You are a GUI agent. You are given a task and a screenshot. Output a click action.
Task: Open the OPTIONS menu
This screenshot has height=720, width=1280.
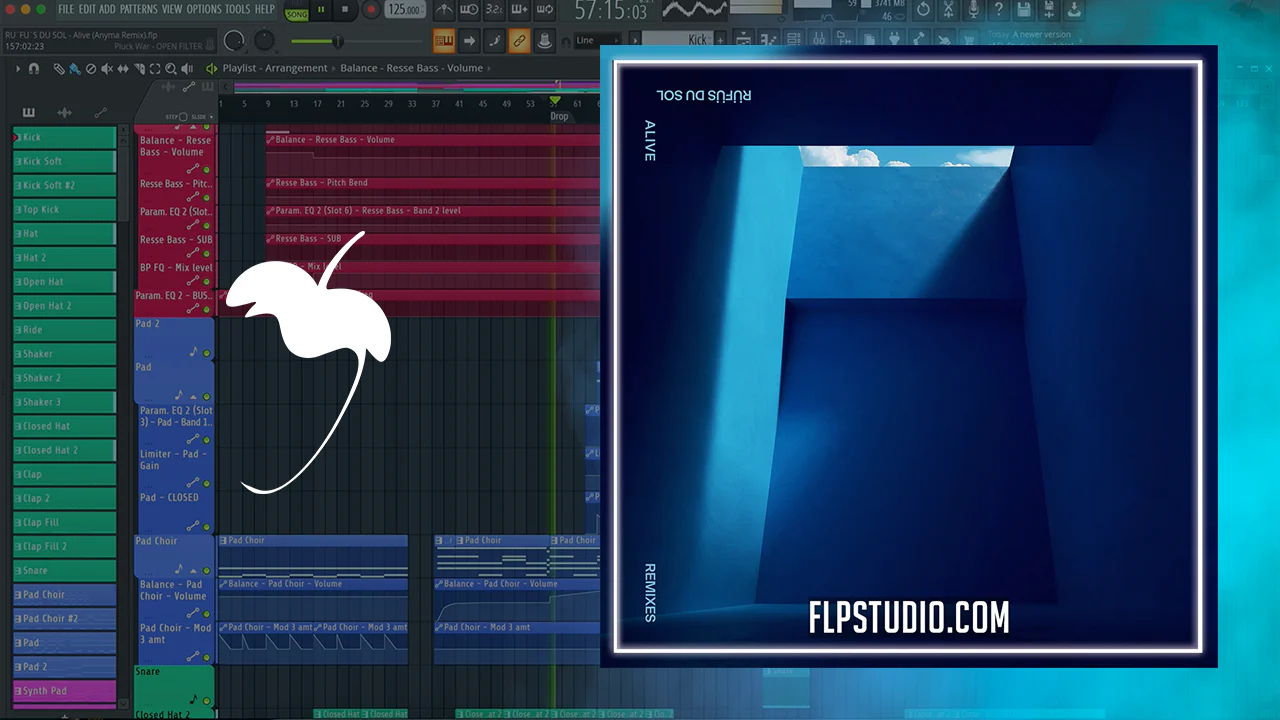[x=204, y=9]
